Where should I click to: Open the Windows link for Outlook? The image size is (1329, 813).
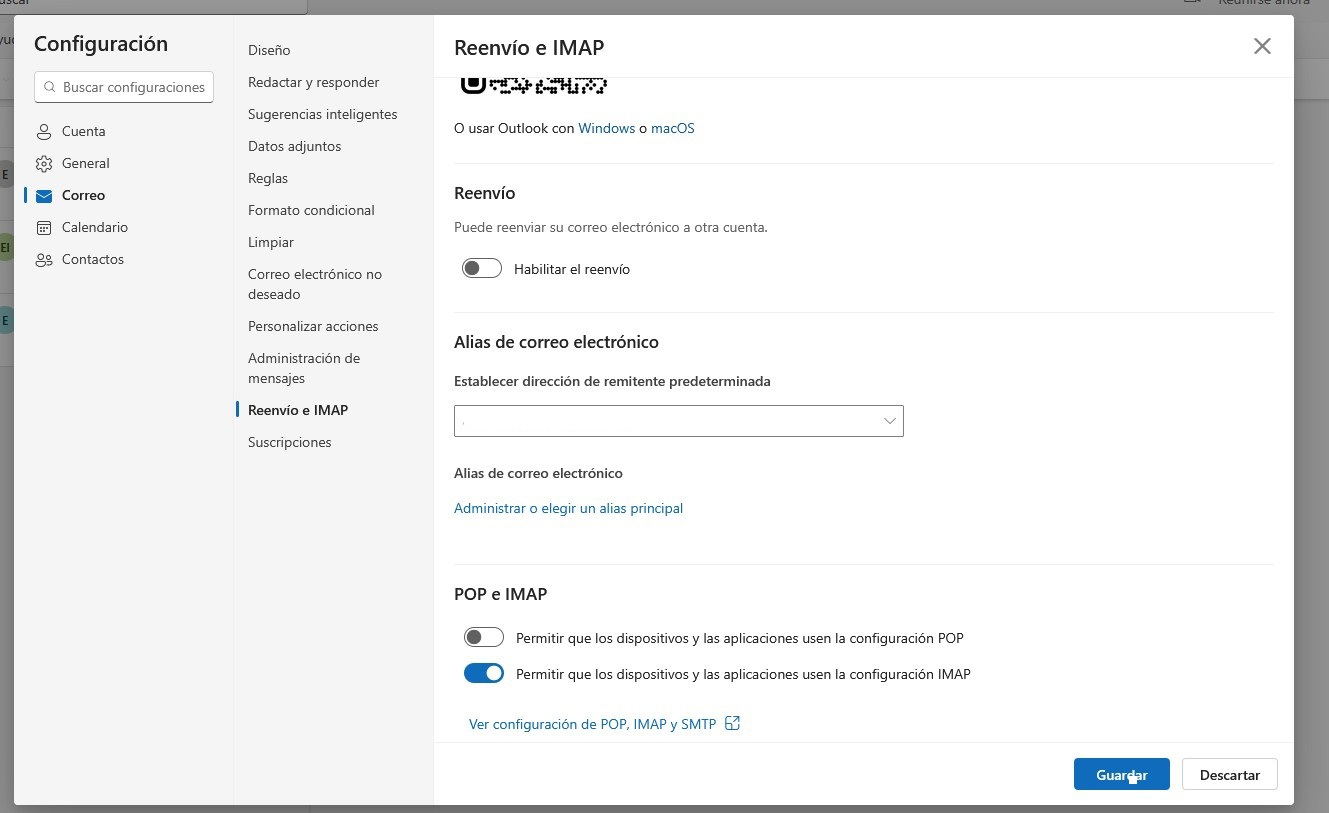(607, 128)
